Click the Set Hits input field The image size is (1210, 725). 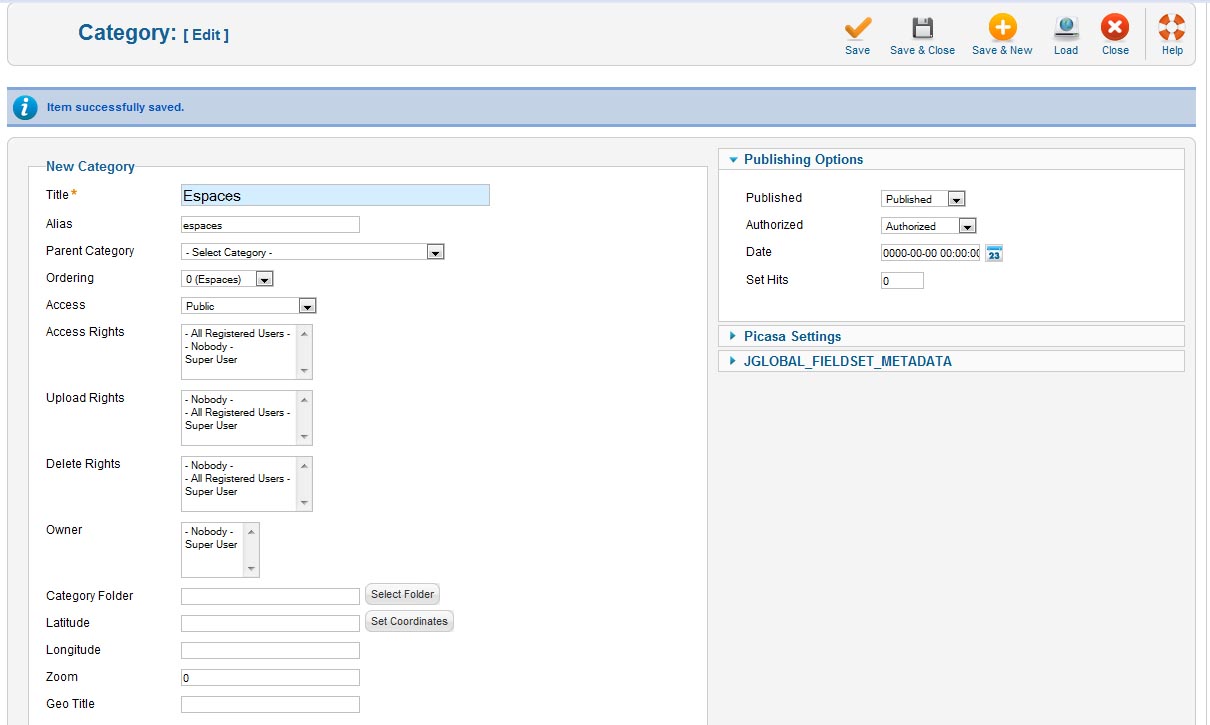pos(902,281)
